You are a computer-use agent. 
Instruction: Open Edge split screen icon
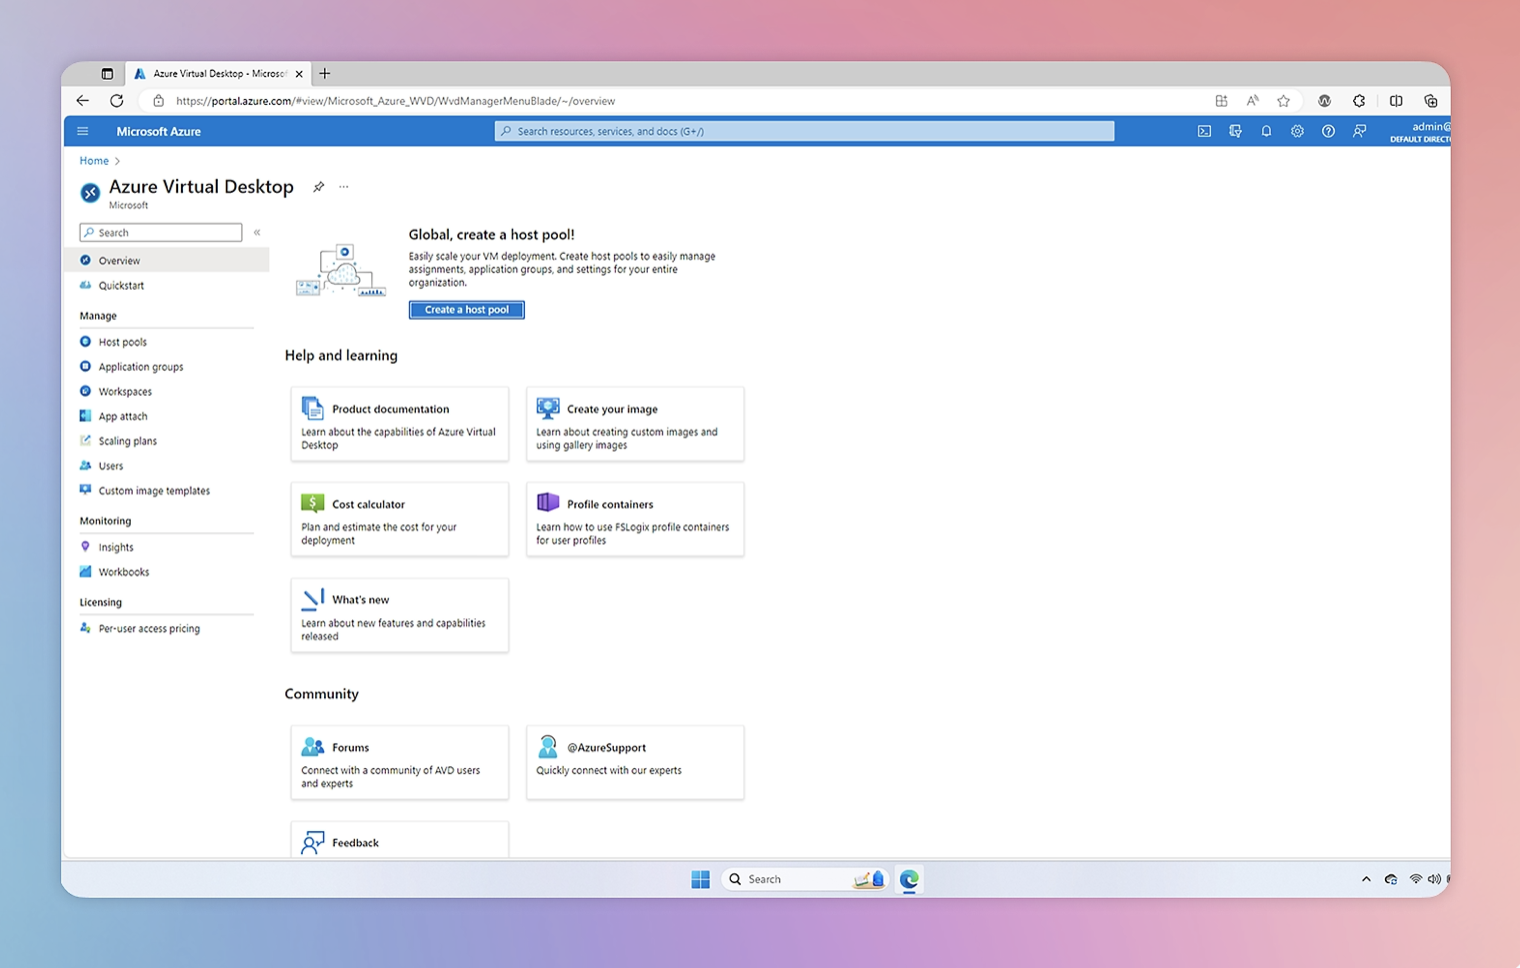click(1396, 101)
